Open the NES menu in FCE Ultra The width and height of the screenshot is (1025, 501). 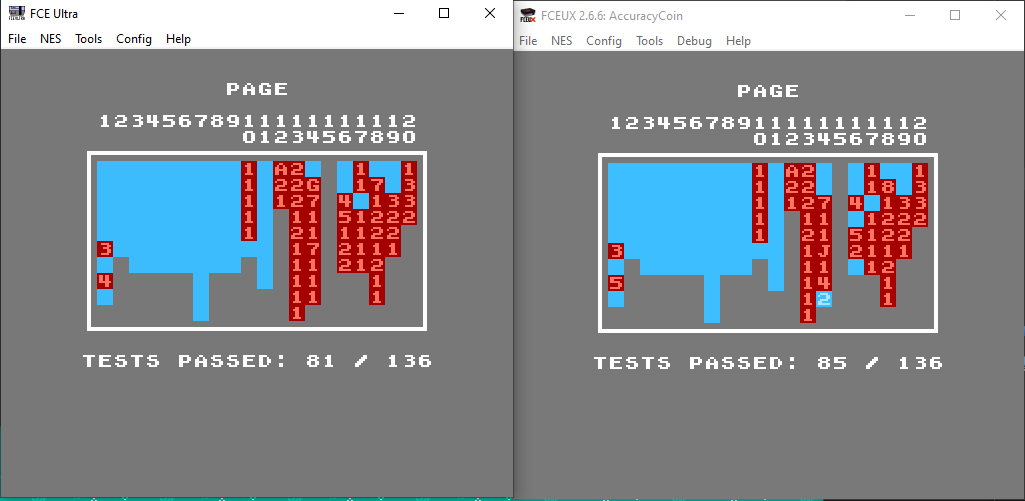click(x=50, y=39)
